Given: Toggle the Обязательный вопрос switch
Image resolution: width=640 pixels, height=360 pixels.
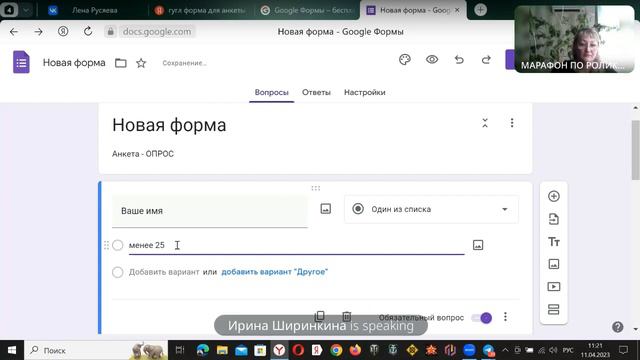Looking at the screenshot, I should (x=482, y=318).
